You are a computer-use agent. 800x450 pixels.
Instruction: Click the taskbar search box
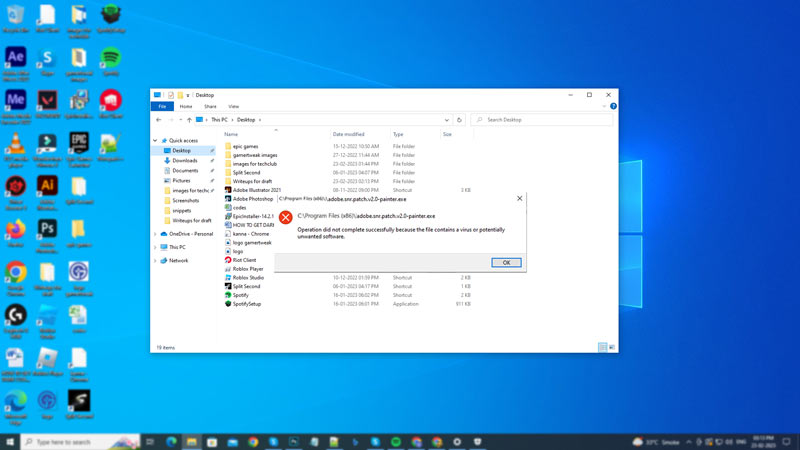coord(80,442)
